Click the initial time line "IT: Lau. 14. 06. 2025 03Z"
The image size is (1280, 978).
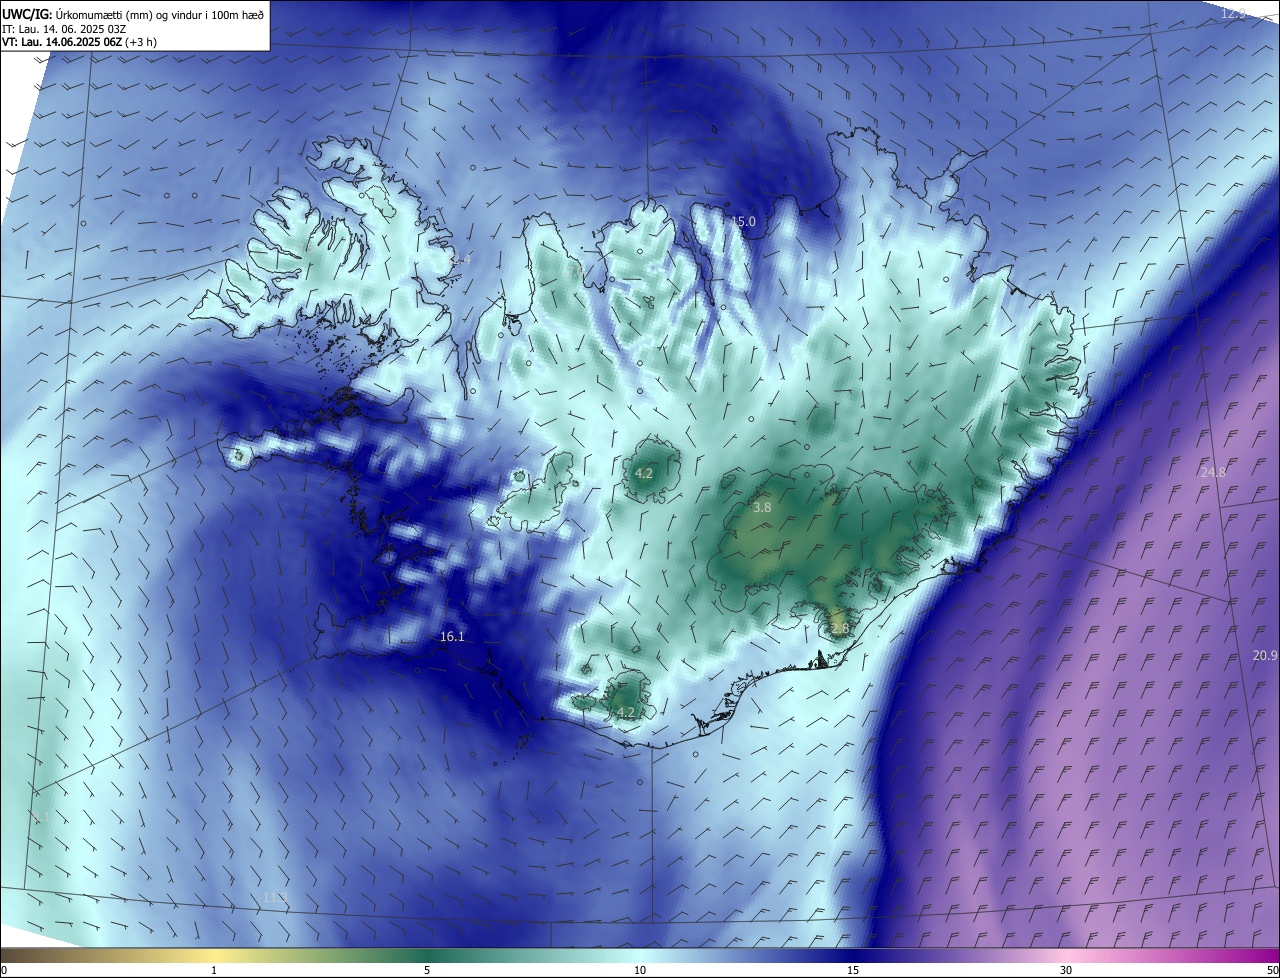tap(64, 28)
